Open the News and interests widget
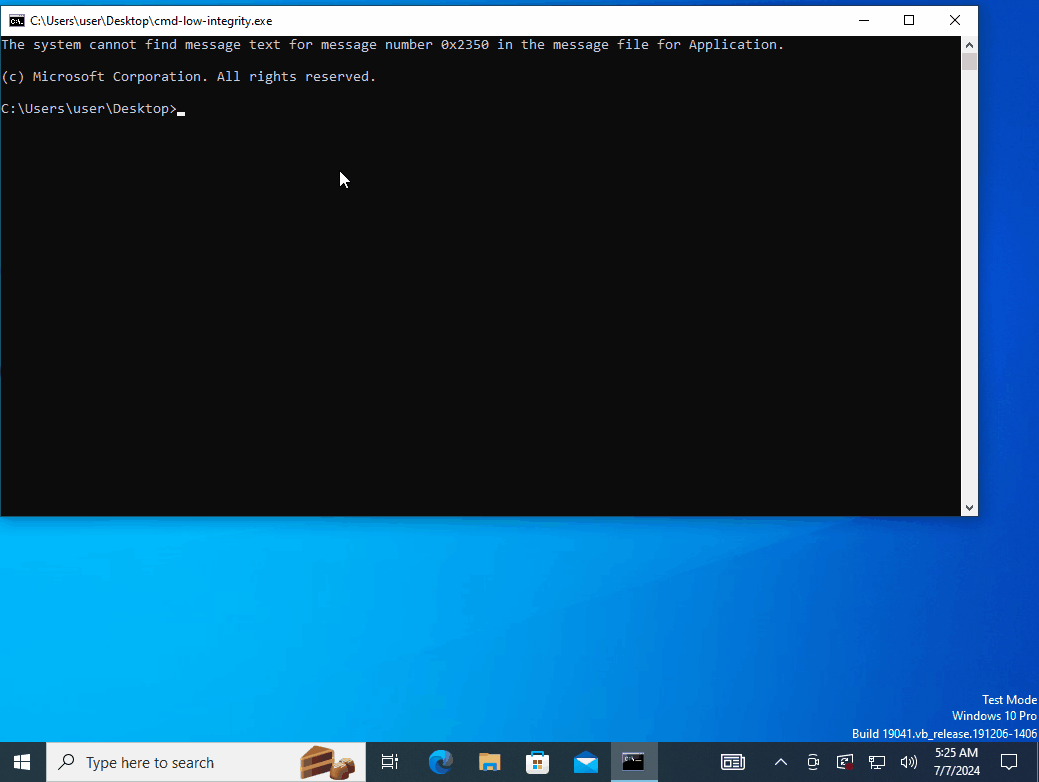Image resolution: width=1039 pixels, height=782 pixels. [x=733, y=762]
